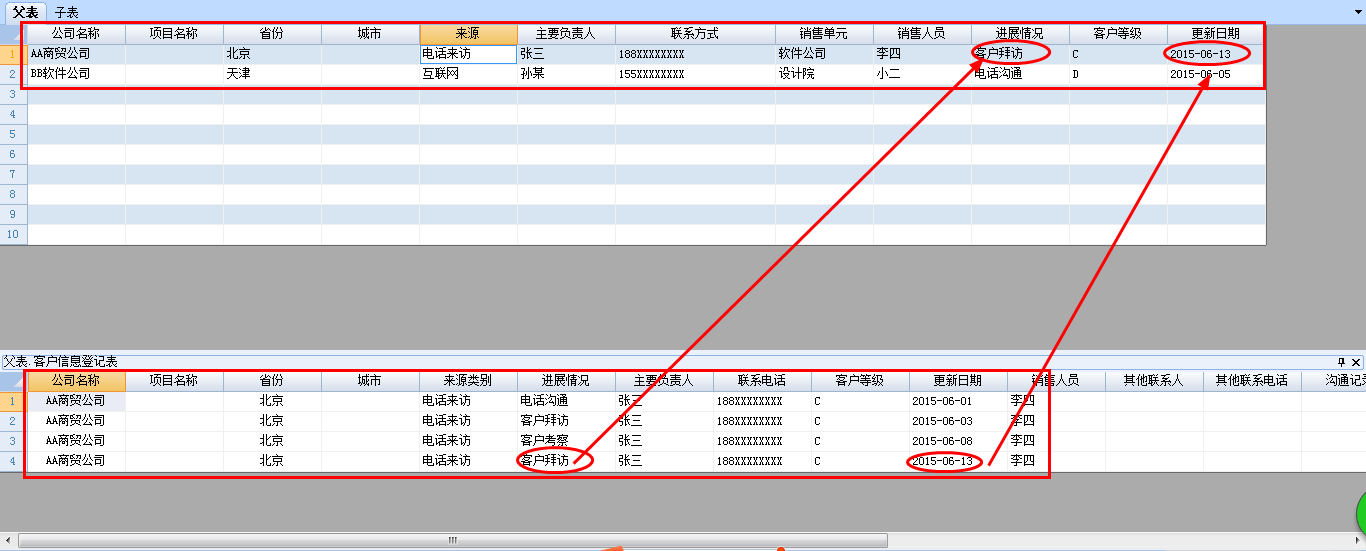
Task: Select the 其他联系电话 column header
Action: [x=1252, y=381]
